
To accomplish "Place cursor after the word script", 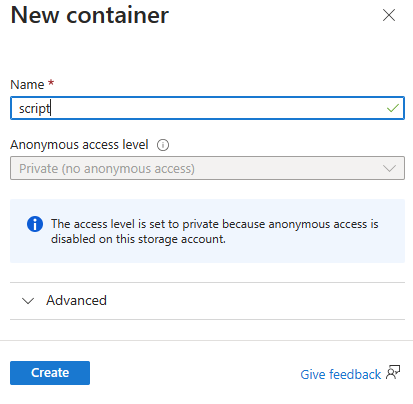I will tap(51, 108).
